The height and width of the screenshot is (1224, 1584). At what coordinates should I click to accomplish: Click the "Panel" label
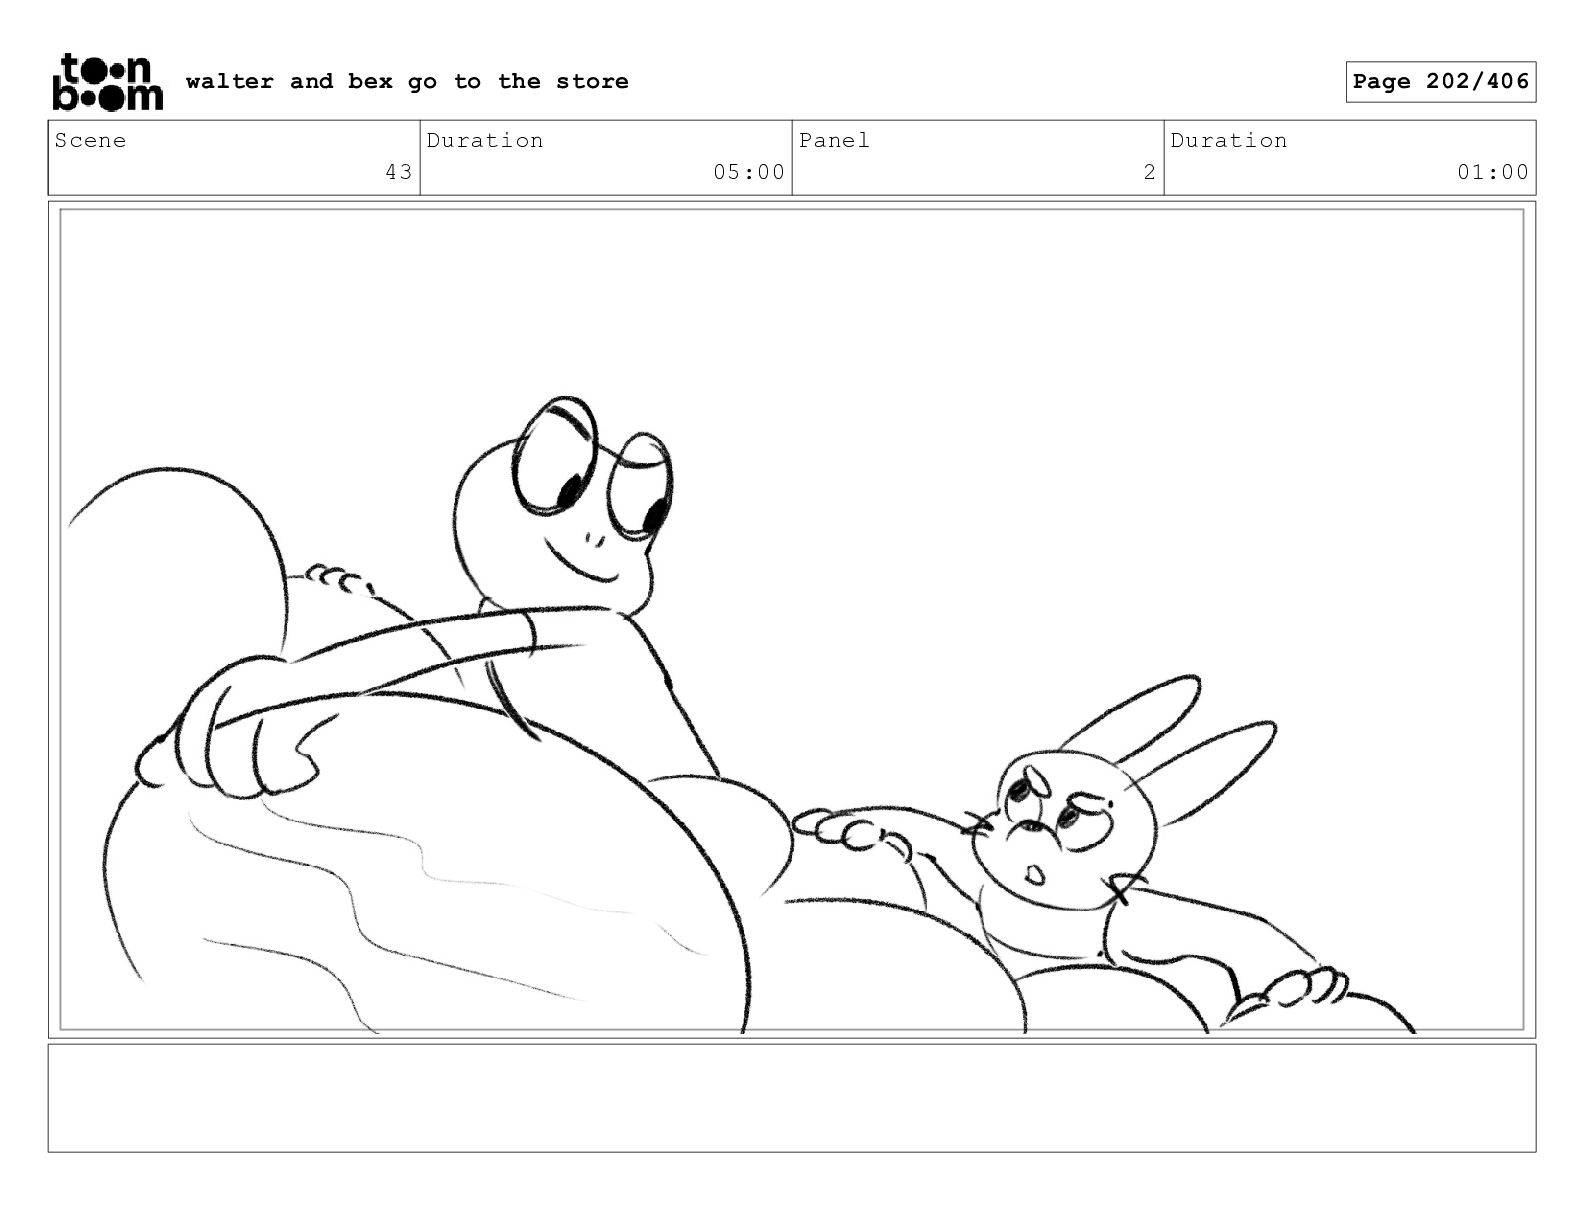(x=835, y=141)
